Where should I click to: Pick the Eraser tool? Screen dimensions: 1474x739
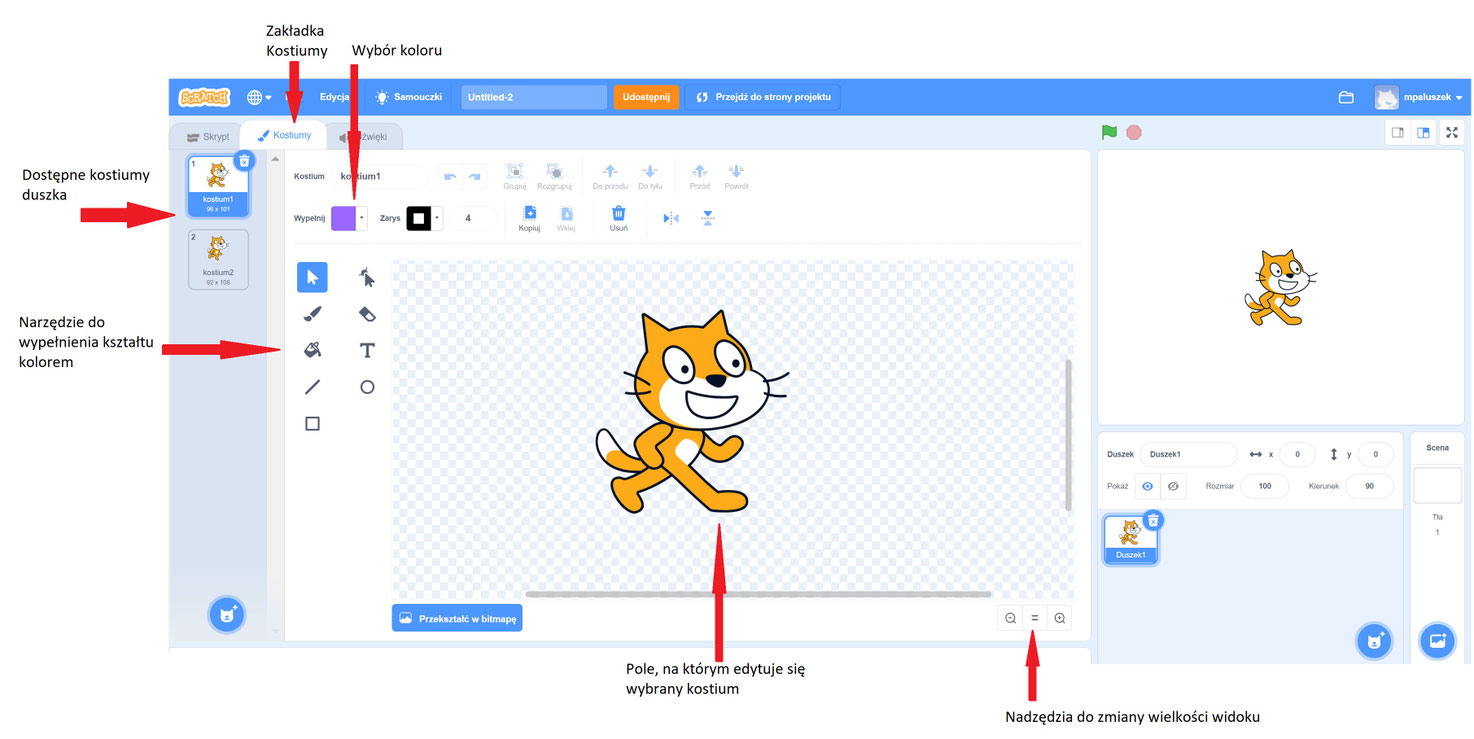(367, 313)
